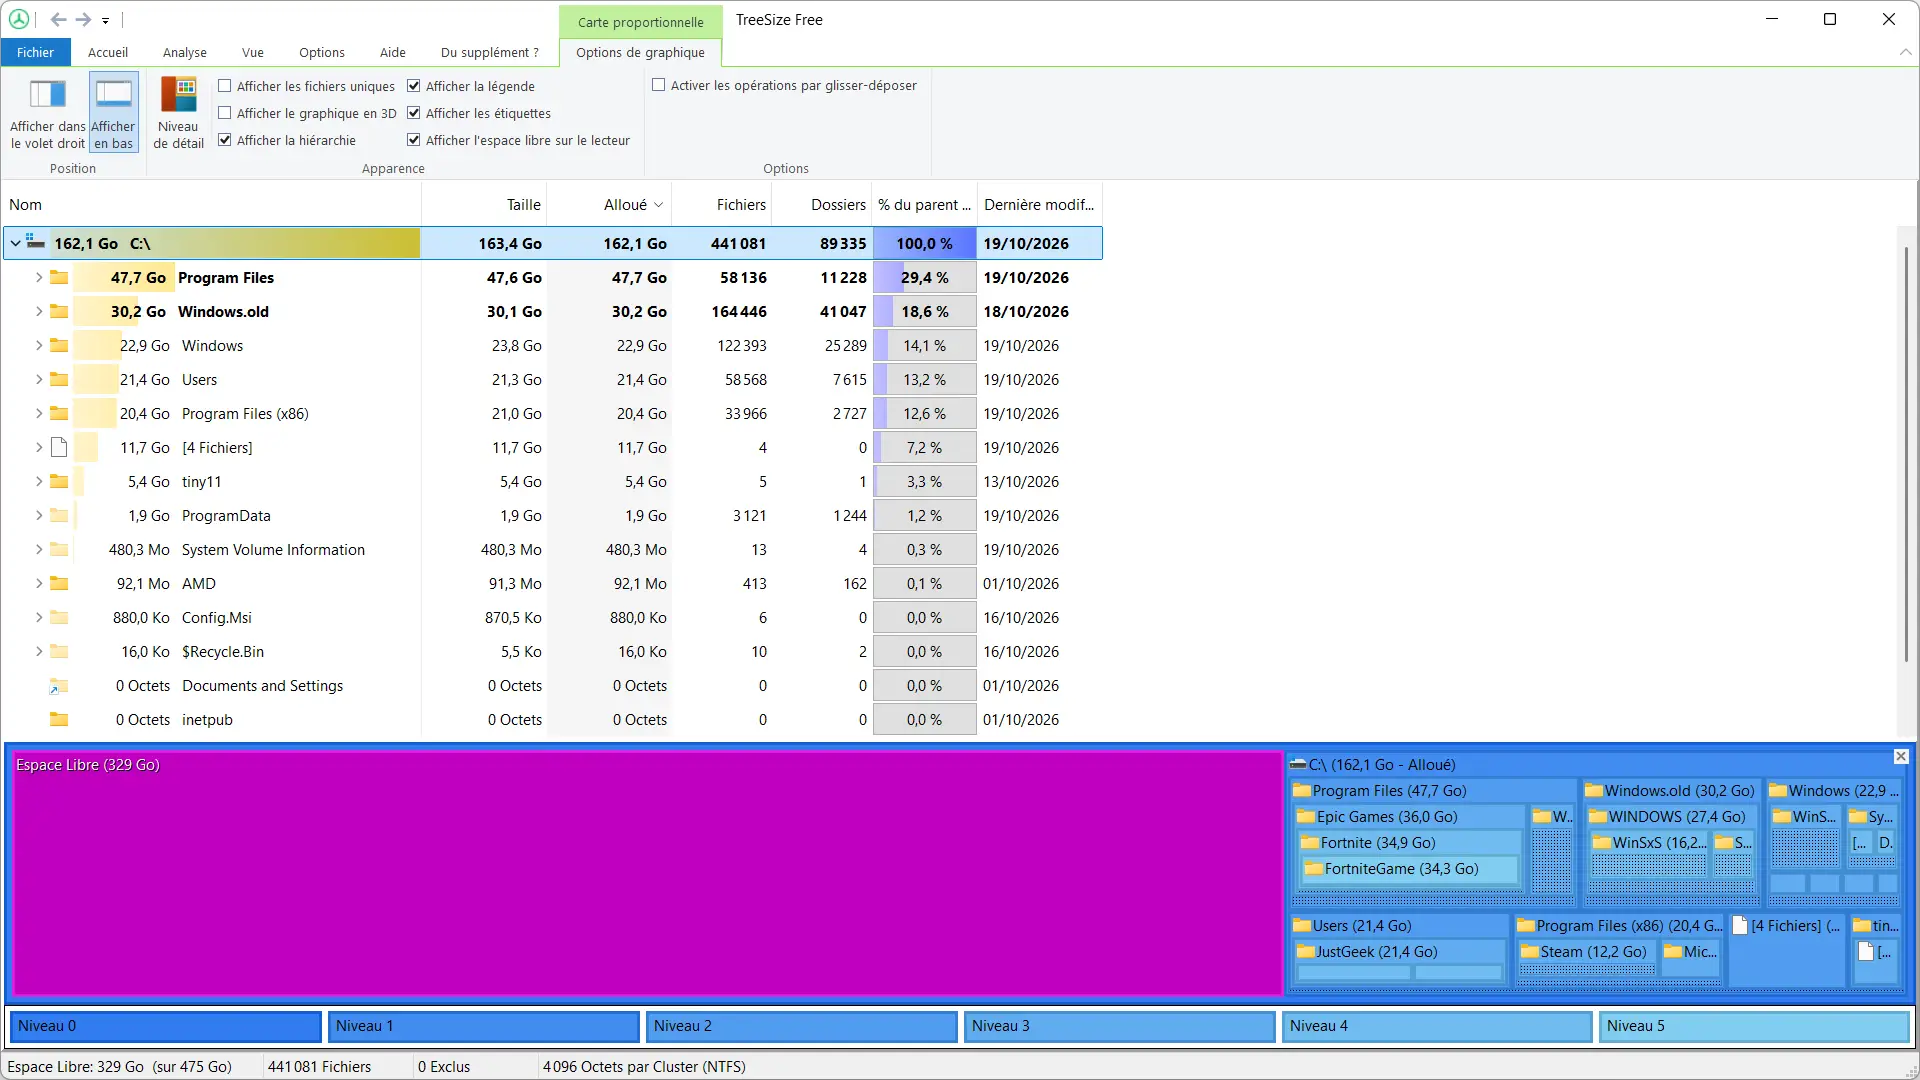Click the Niveau 5 legend color swatch
Image resolution: width=1920 pixels, height=1080 pixels.
point(1755,1026)
